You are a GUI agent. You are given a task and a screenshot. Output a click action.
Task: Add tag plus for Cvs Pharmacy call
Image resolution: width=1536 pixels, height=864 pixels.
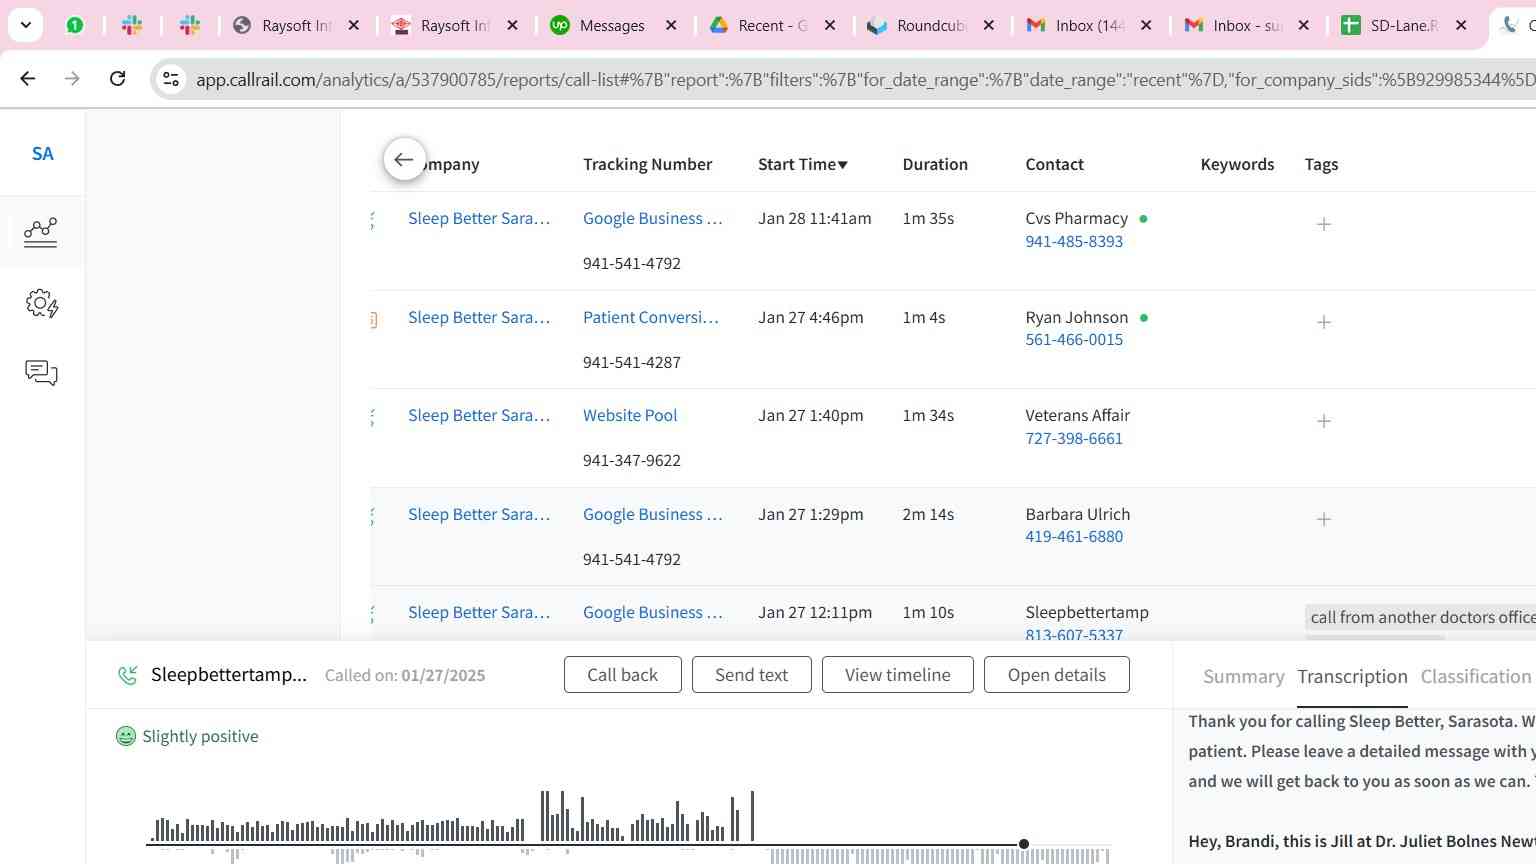coord(1324,224)
